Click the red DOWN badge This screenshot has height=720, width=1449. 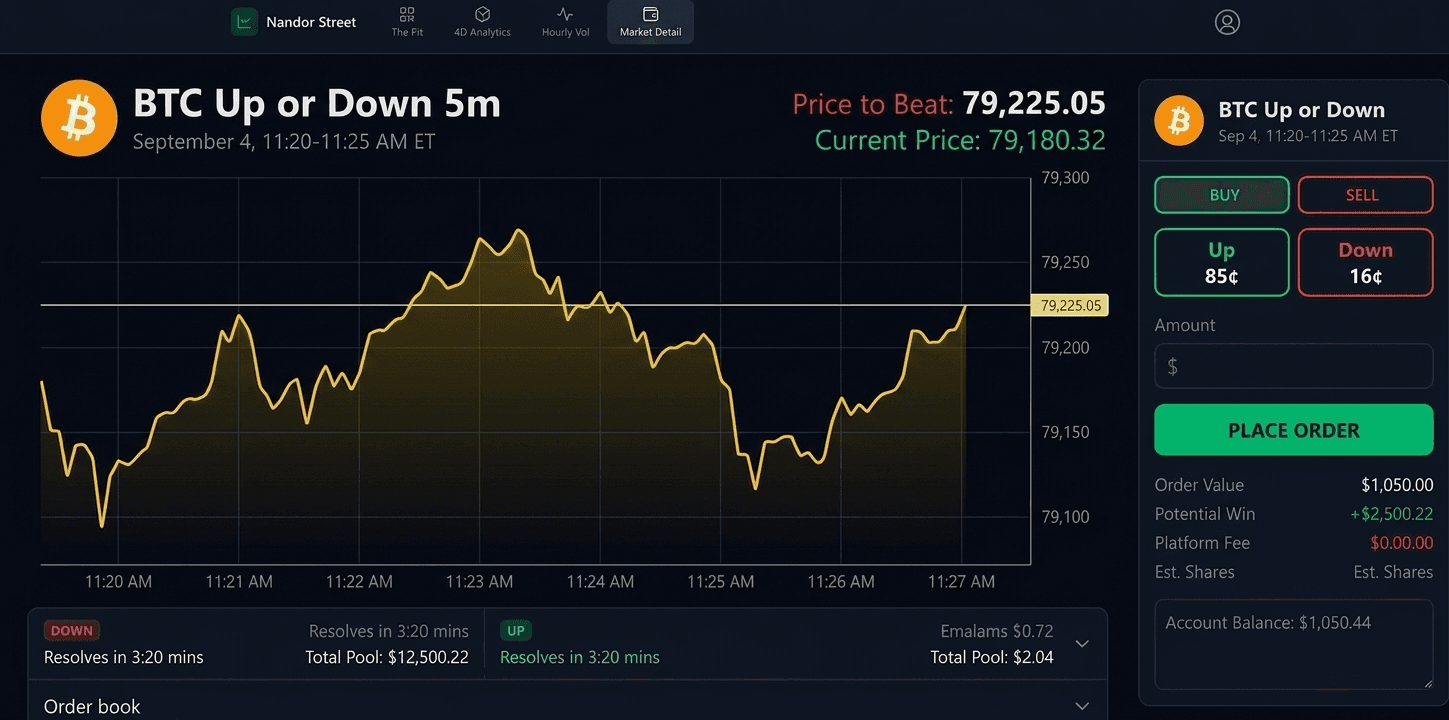coord(72,631)
